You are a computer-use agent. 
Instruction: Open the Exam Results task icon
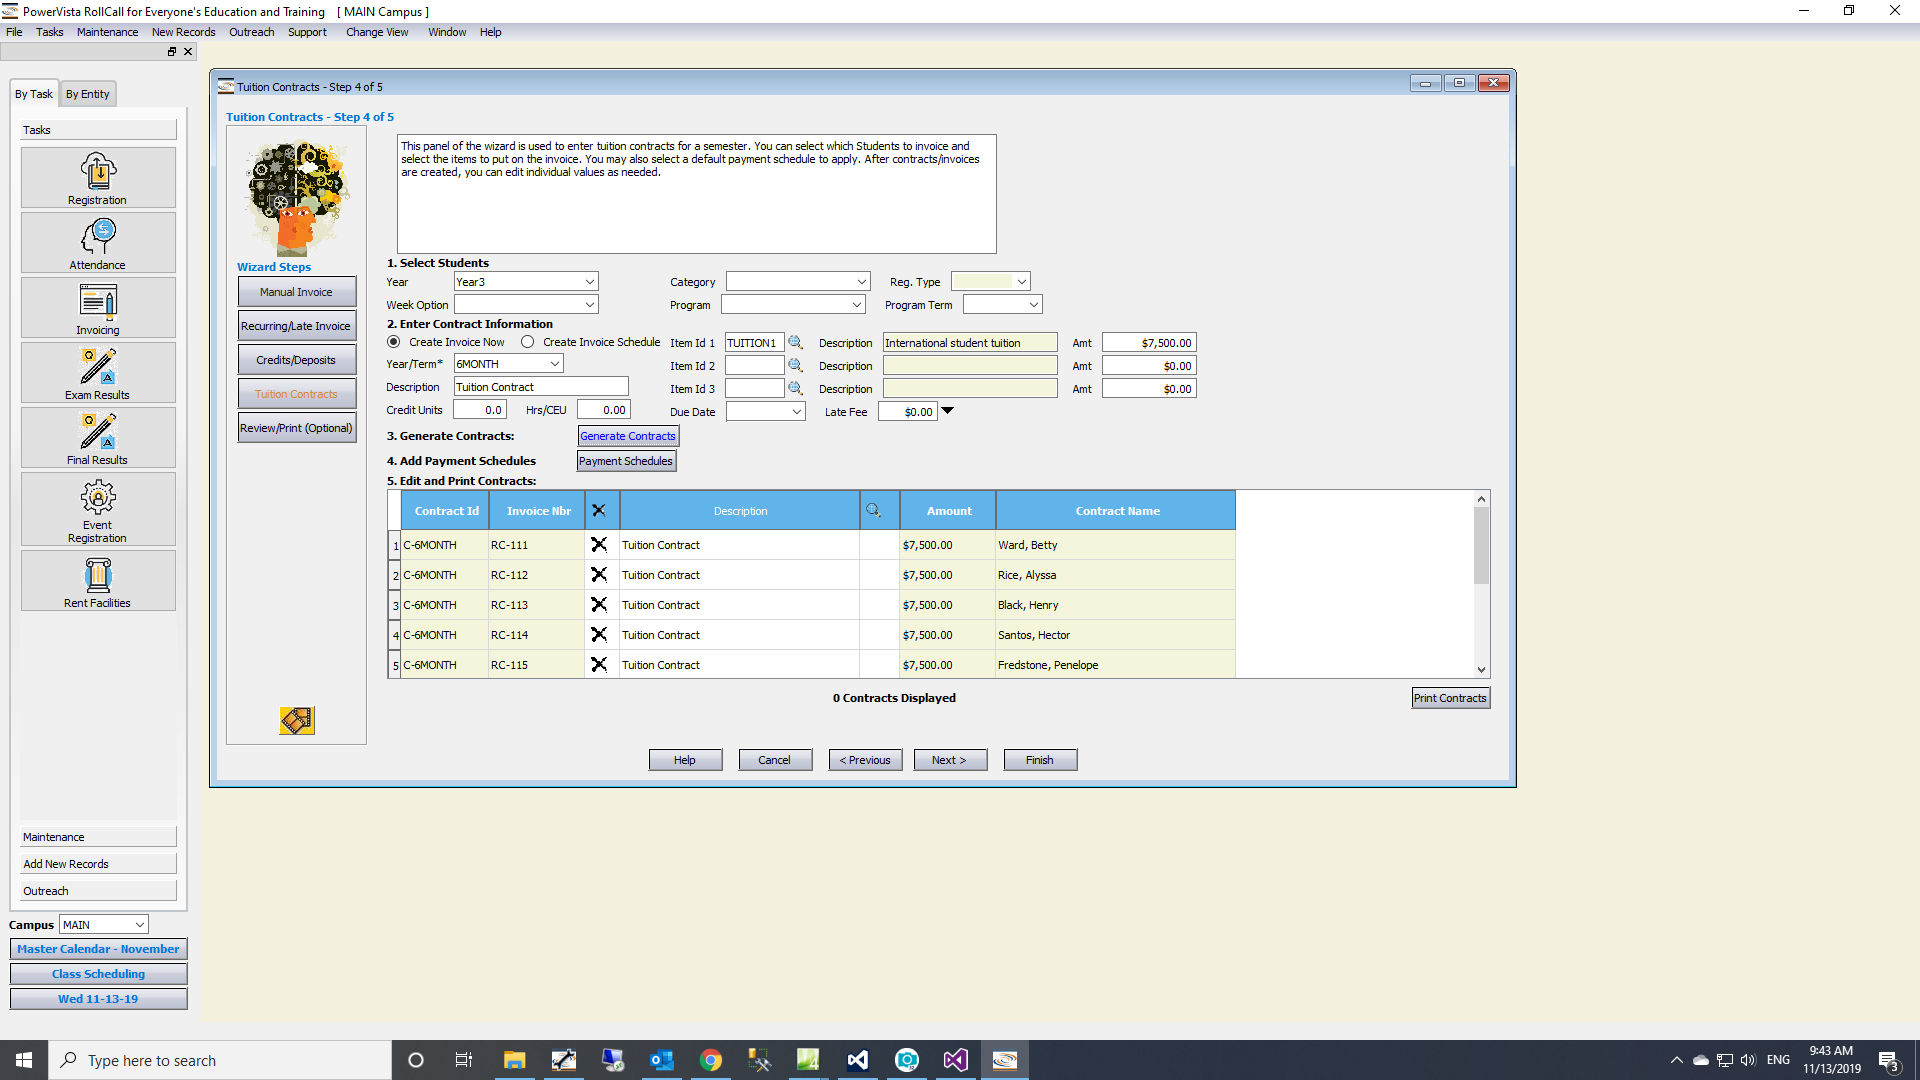[98, 373]
